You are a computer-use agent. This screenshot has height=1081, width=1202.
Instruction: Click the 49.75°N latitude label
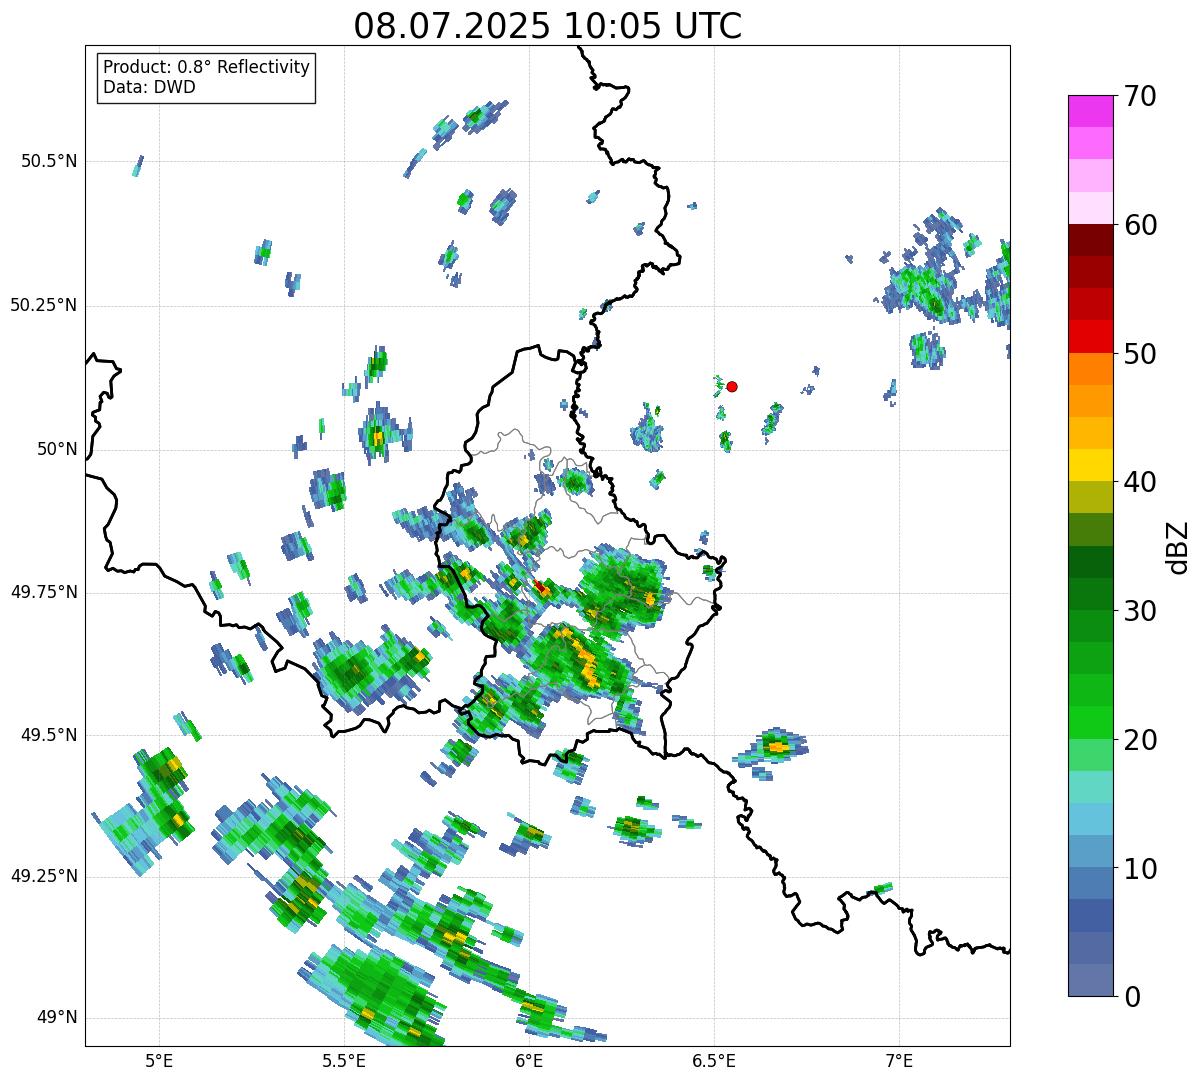tap(44, 592)
